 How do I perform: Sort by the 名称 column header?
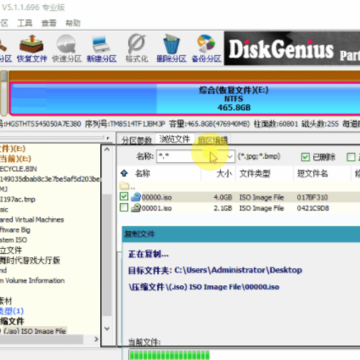click(143, 173)
